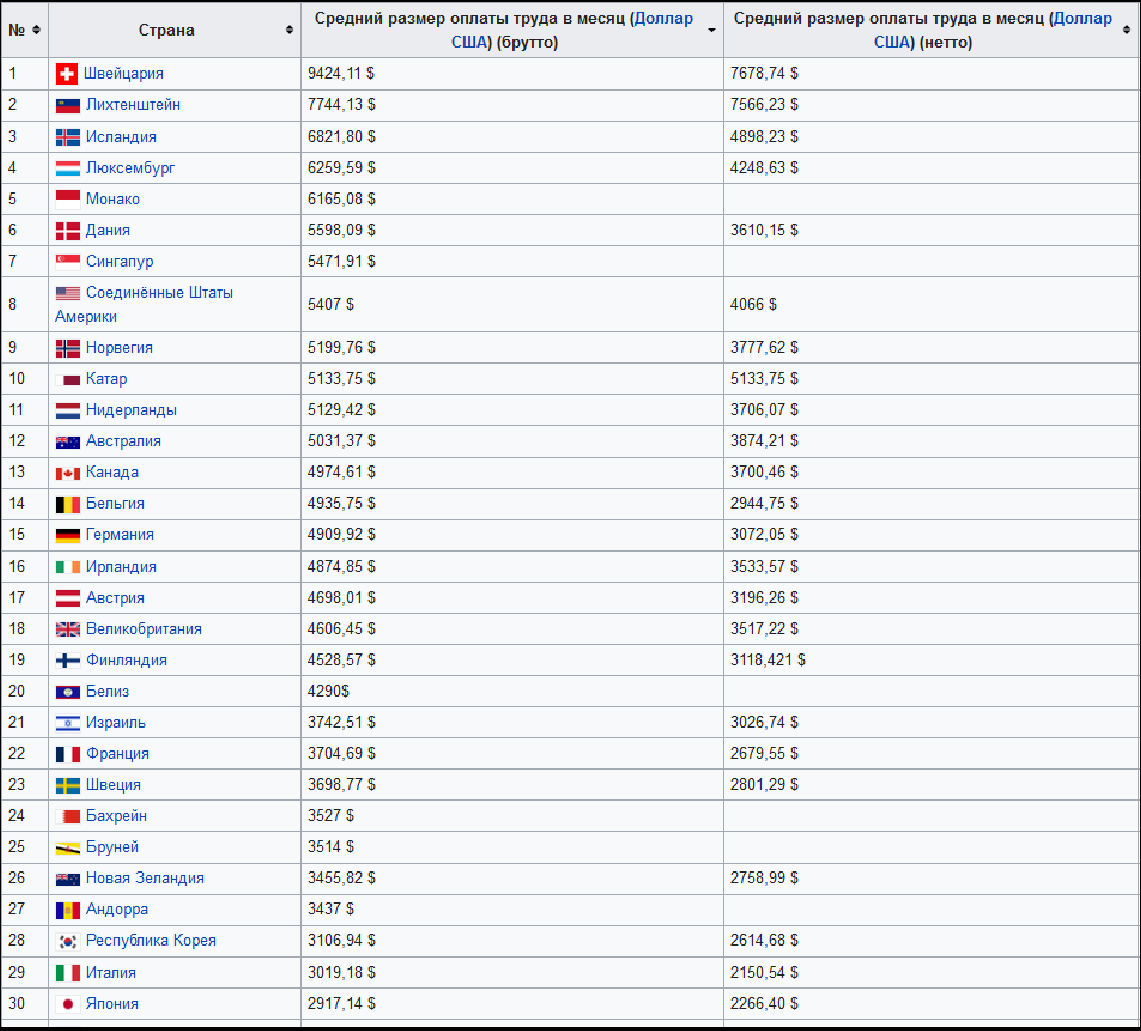Click the Sweden flag icon

pos(67,785)
